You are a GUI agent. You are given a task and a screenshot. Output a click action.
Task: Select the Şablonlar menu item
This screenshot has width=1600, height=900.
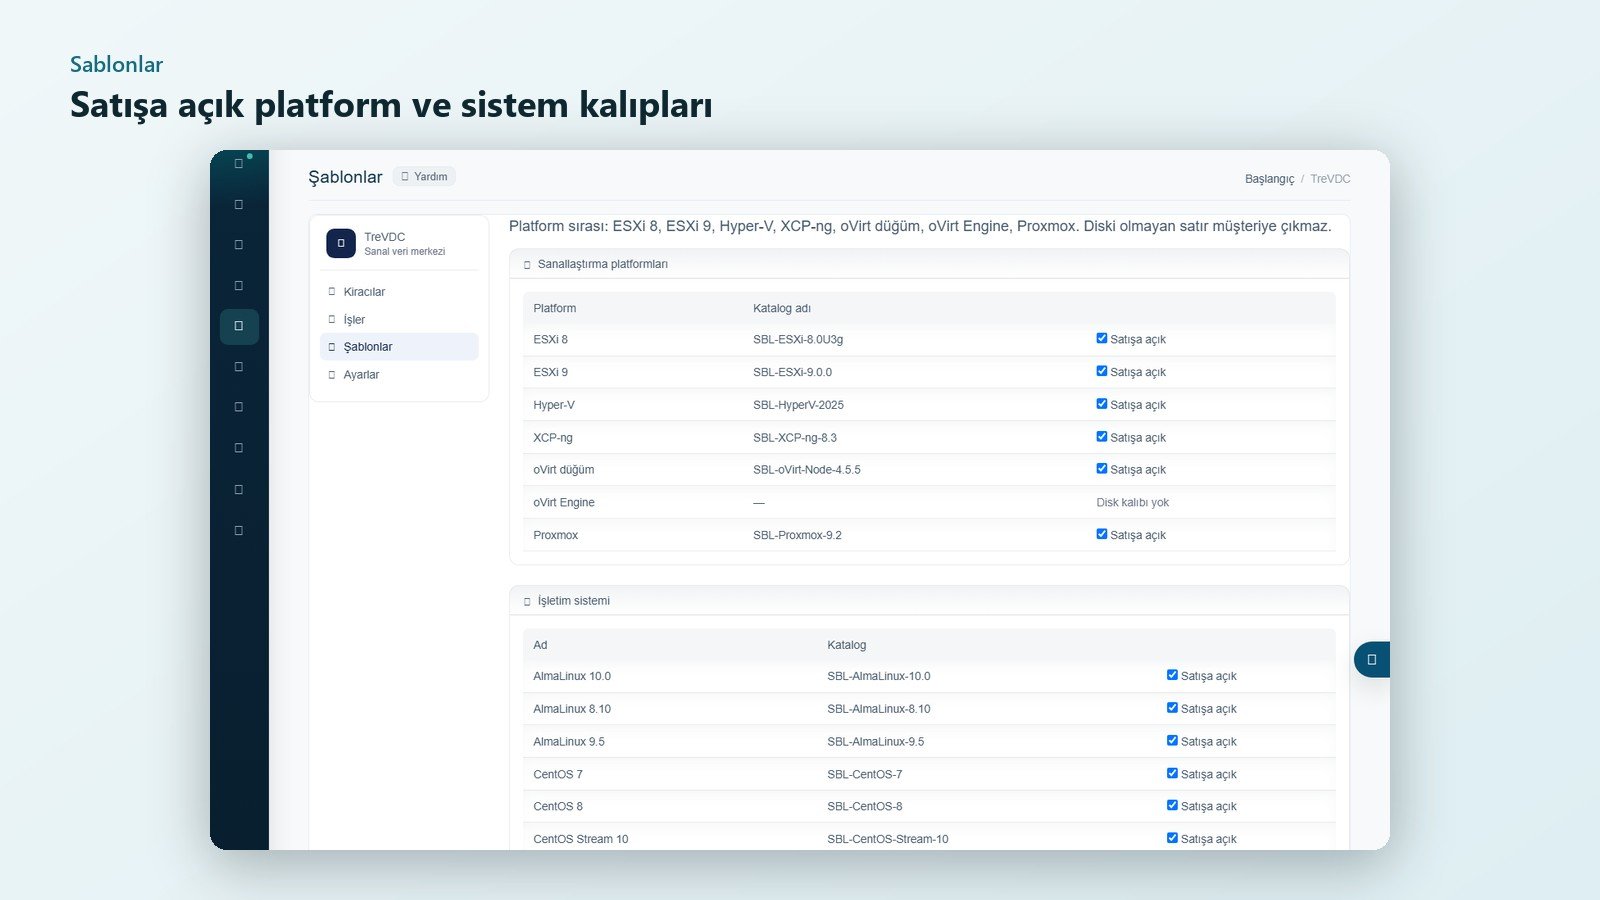399,347
